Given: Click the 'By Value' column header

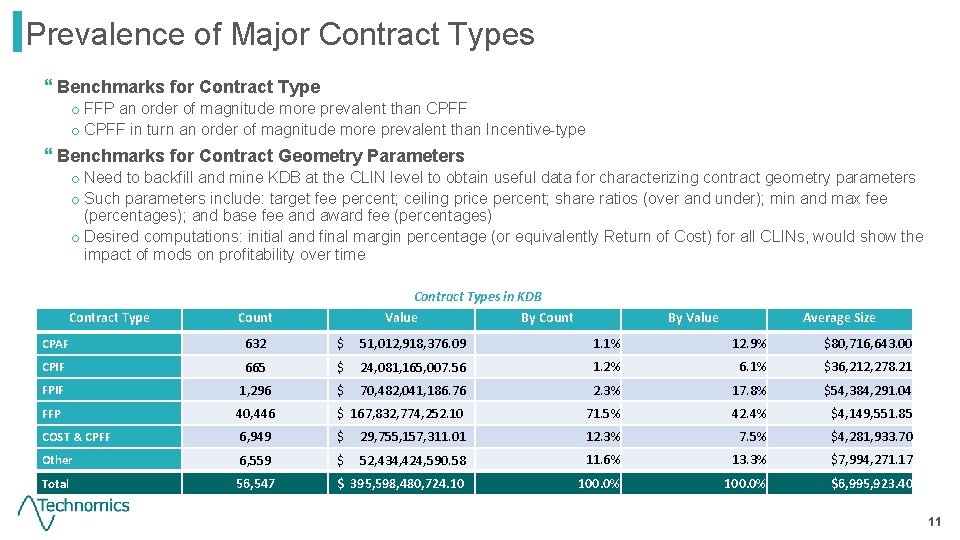Looking at the screenshot, I should pyautogui.click(x=693, y=318).
